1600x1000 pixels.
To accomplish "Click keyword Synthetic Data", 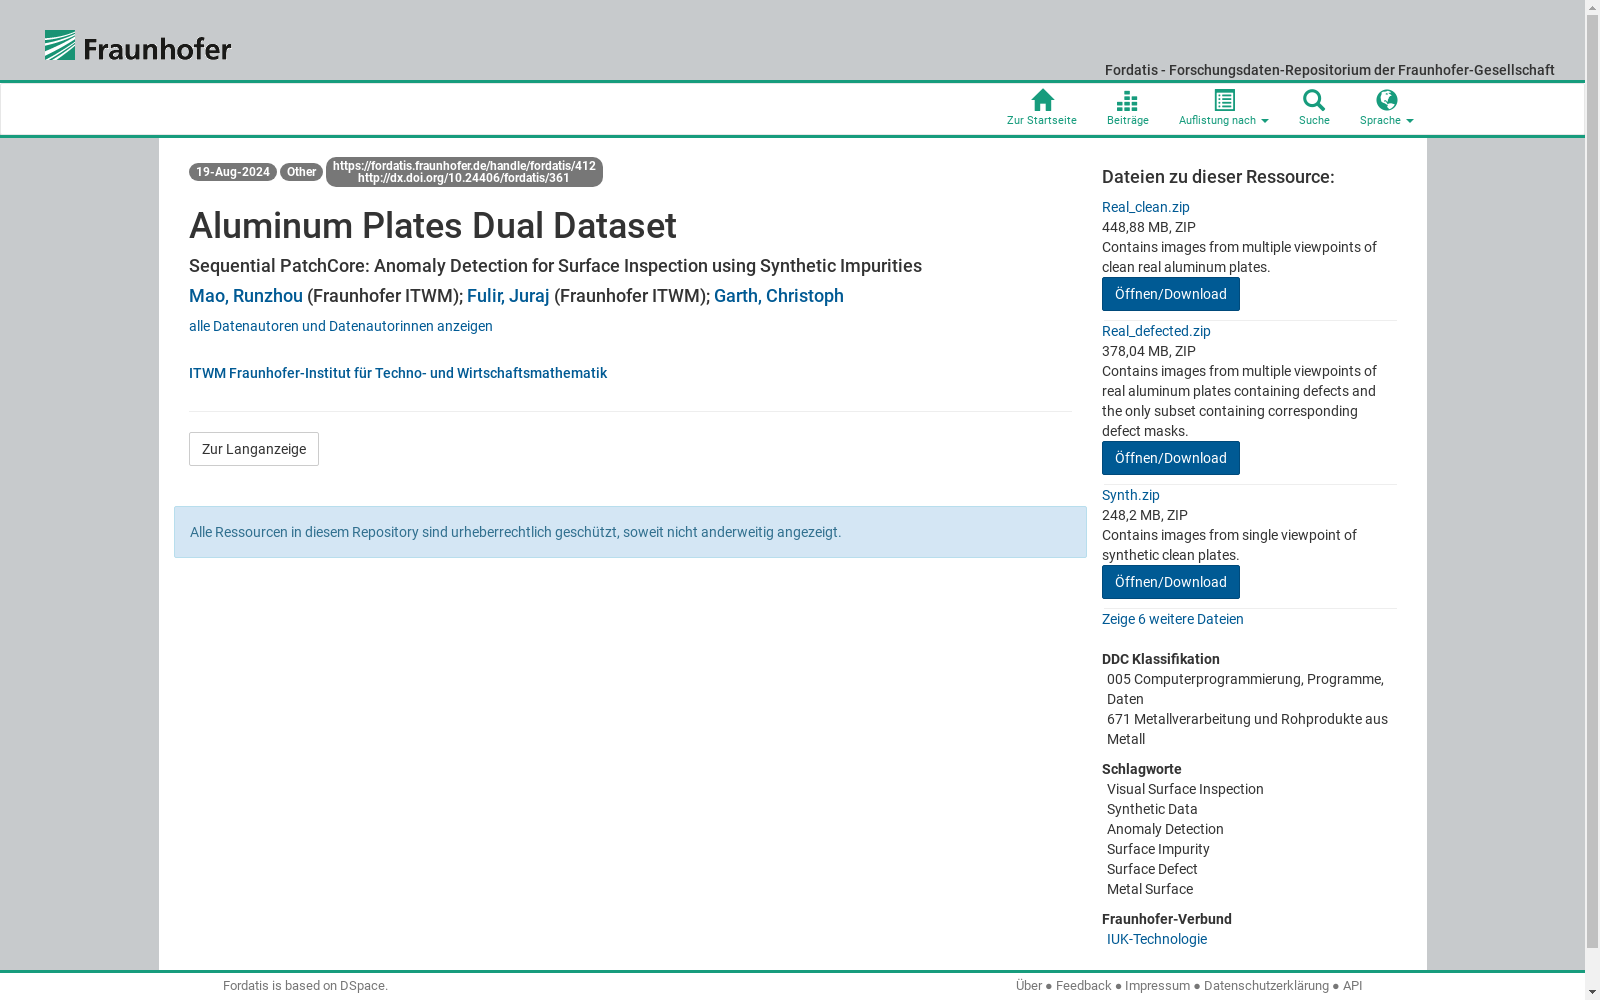I will pos(1152,809).
